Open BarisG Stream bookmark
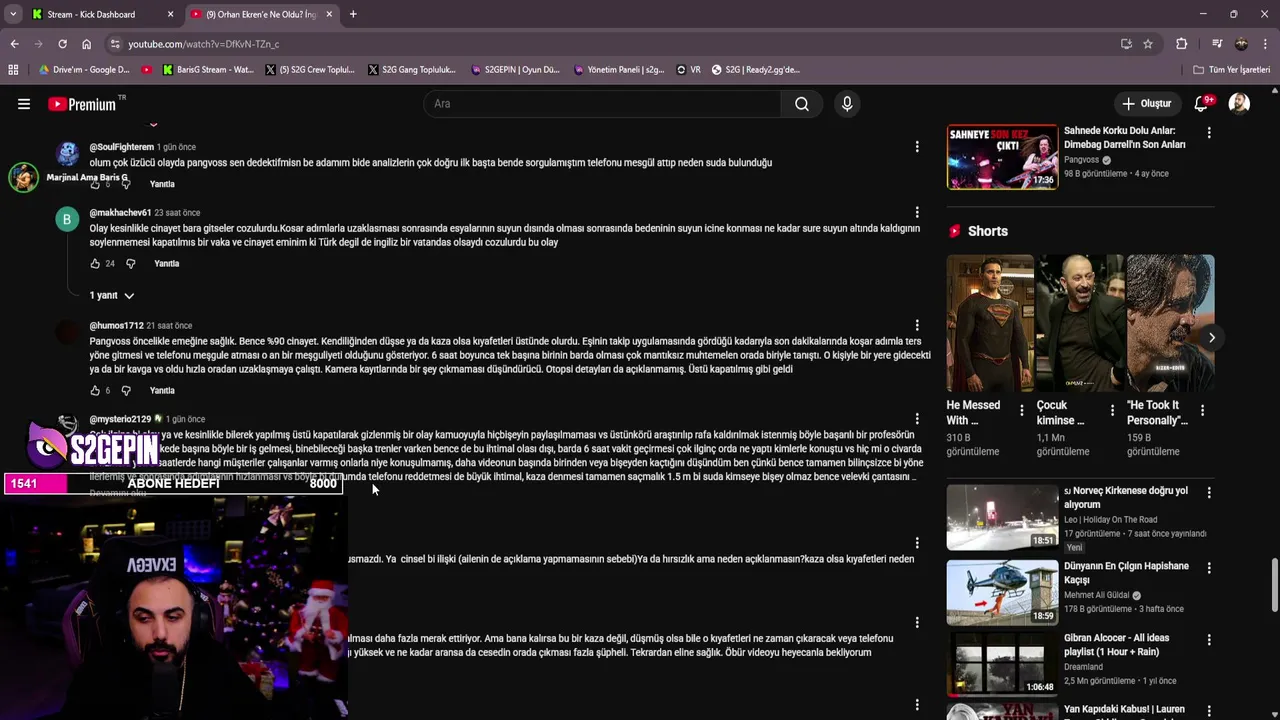This screenshot has width=1280, height=720. click(x=207, y=70)
